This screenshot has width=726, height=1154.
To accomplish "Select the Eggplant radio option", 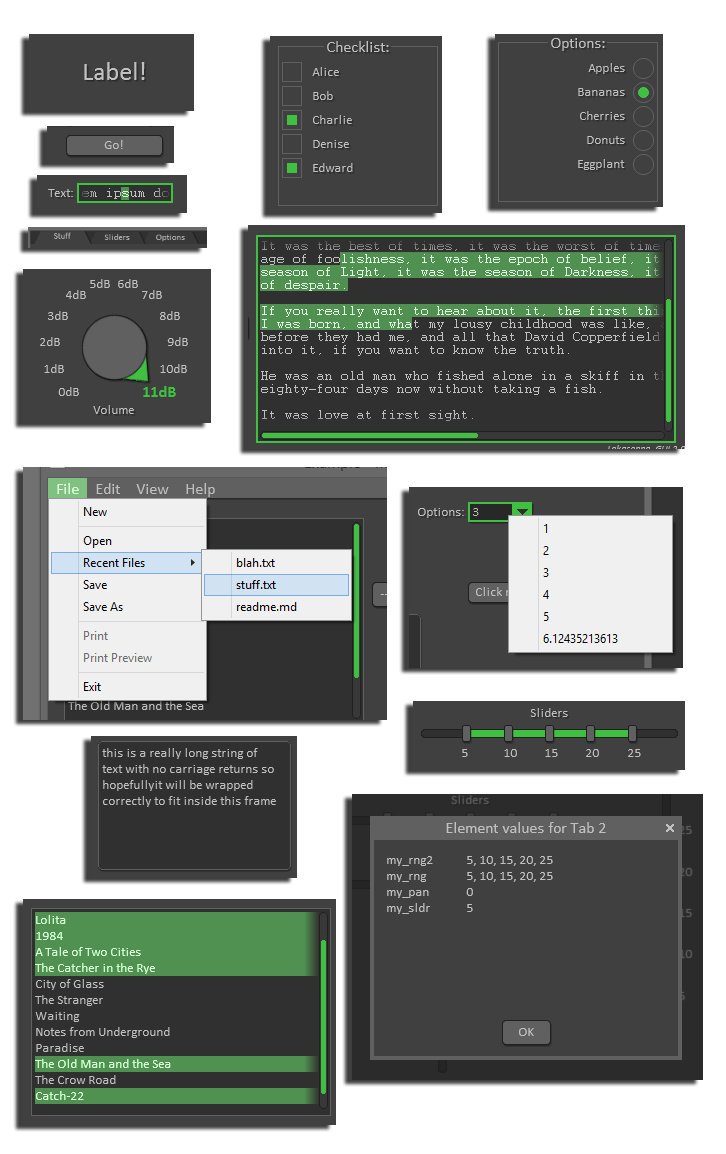I will coord(643,163).
